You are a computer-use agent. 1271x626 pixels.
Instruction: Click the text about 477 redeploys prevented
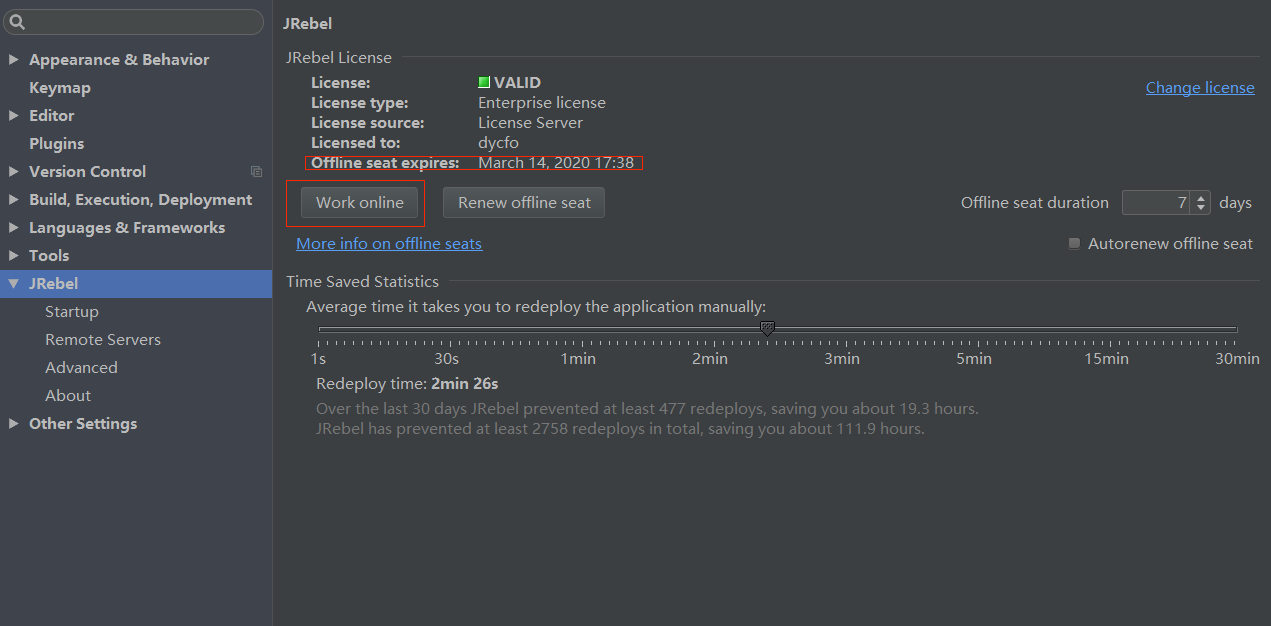point(647,409)
